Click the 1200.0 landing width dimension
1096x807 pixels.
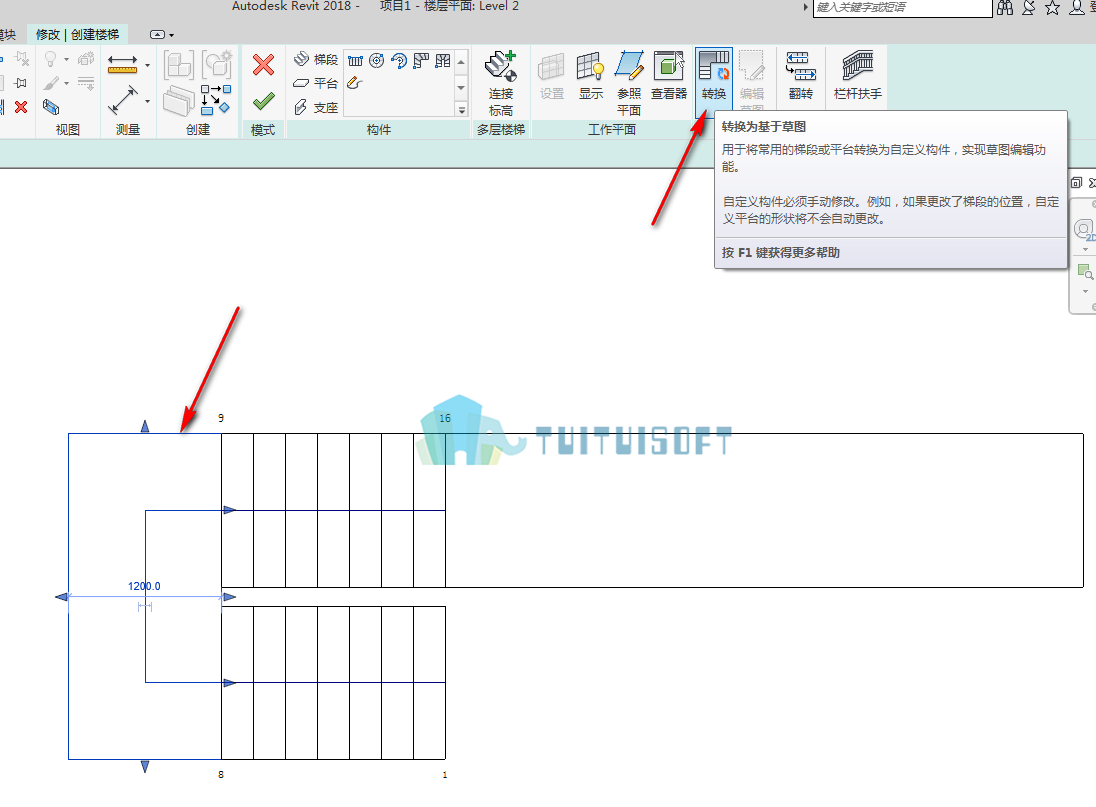click(144, 586)
